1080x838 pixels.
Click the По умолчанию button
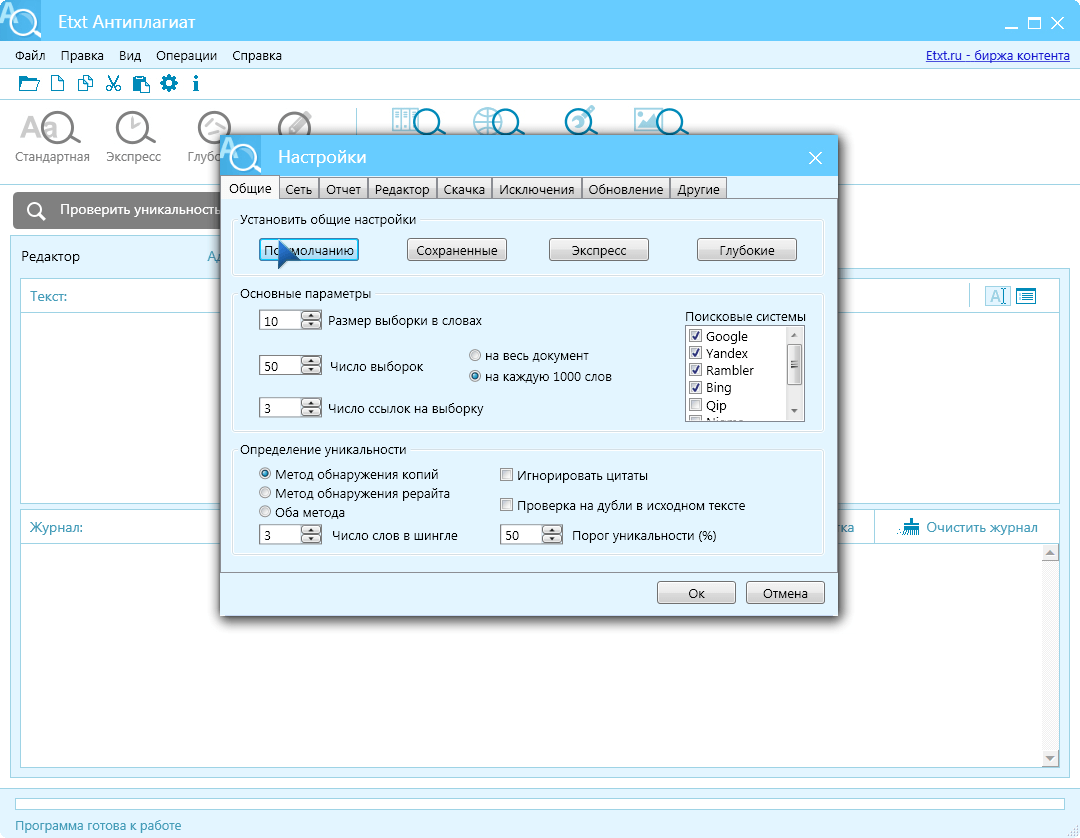tap(309, 250)
